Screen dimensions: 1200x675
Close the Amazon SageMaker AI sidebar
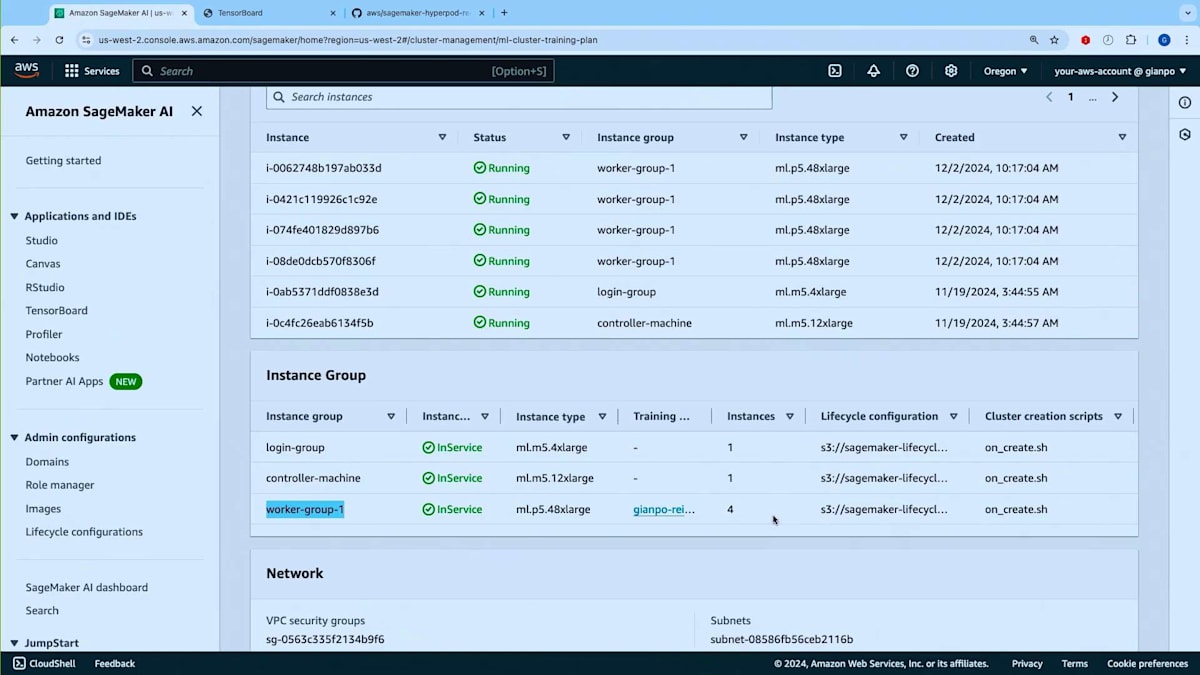[x=197, y=111]
